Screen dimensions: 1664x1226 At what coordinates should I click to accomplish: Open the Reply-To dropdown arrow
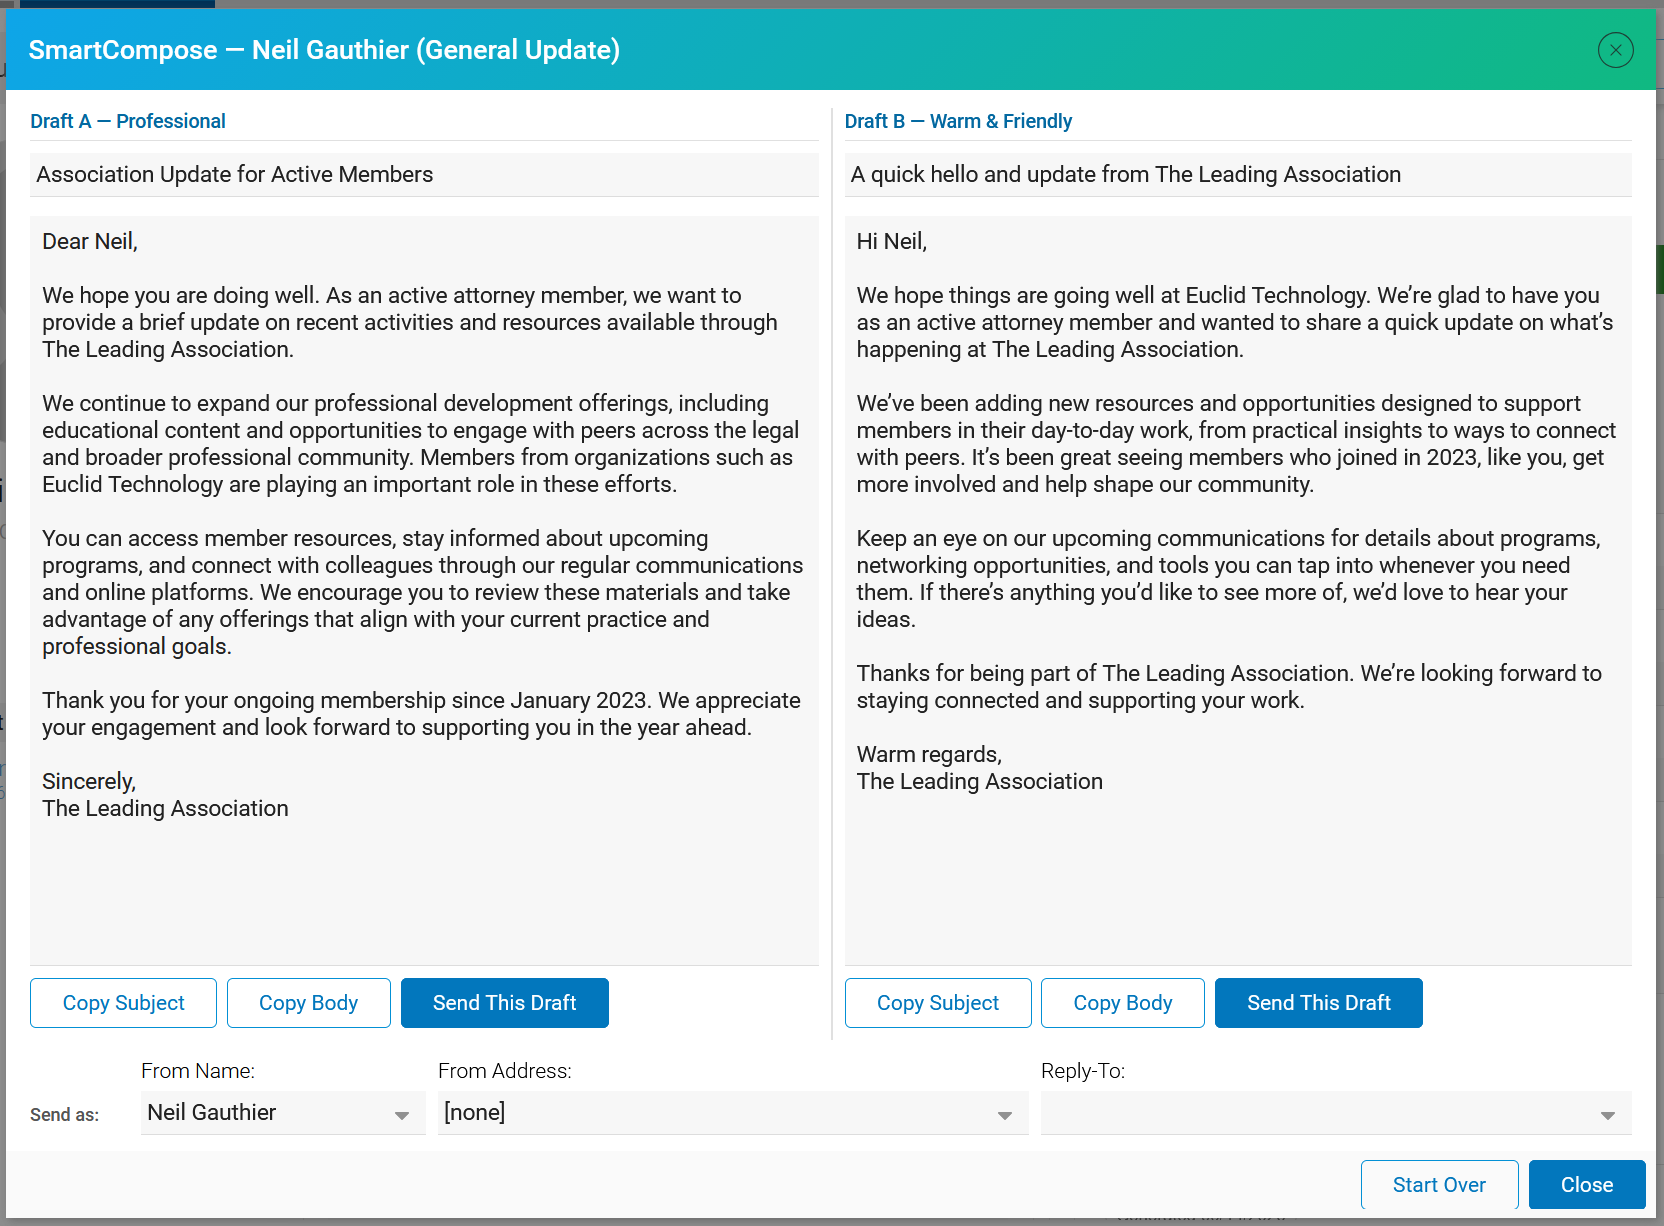click(x=1608, y=1115)
